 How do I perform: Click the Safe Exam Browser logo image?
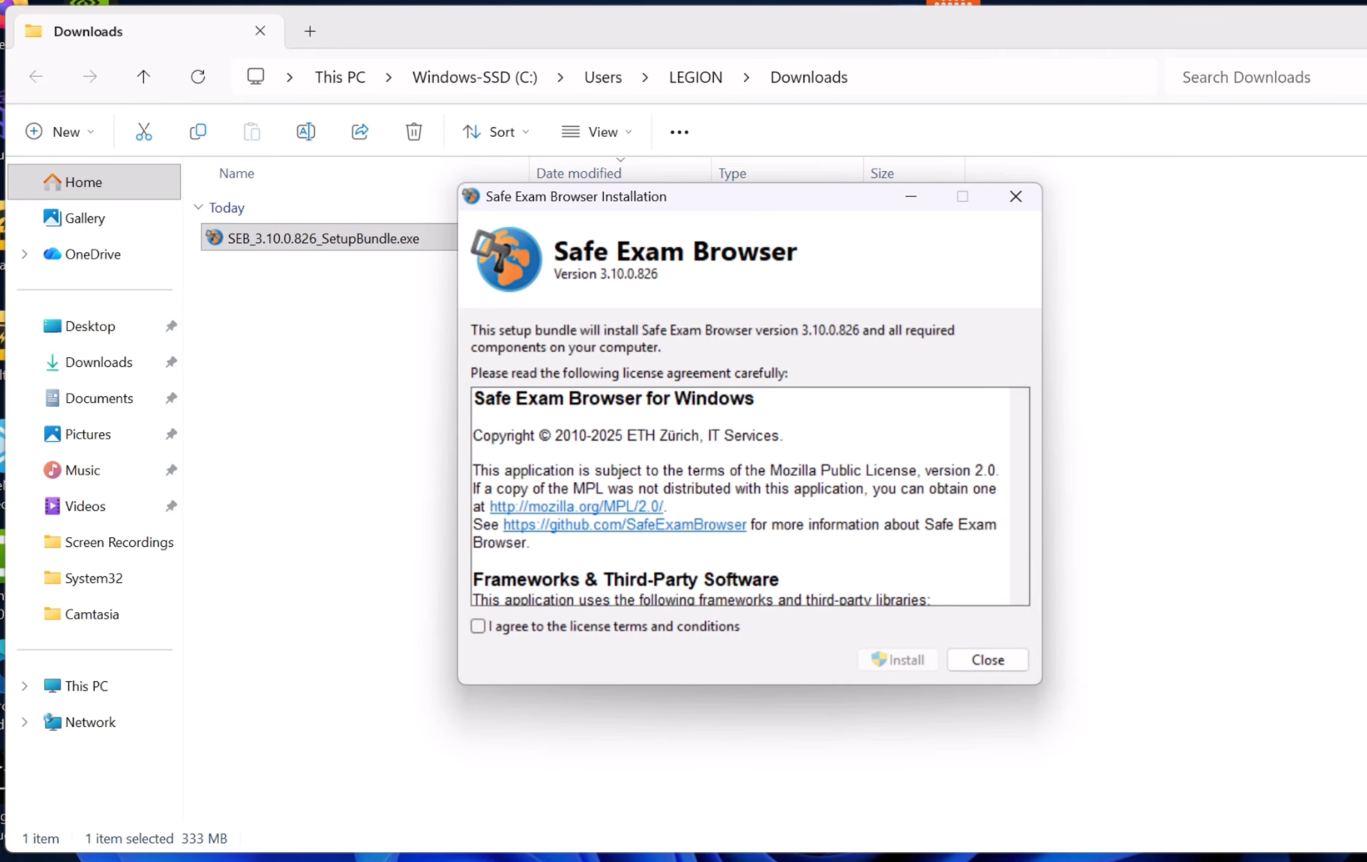[507, 259]
